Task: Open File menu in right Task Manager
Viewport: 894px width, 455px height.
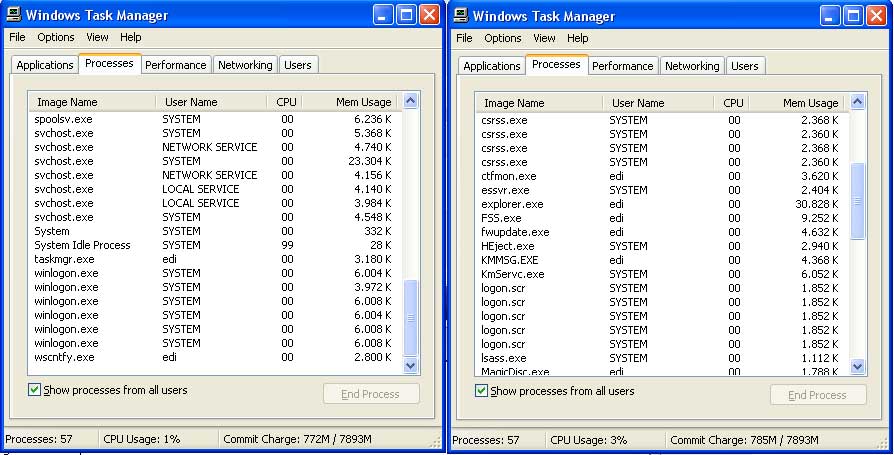Action: tap(464, 38)
